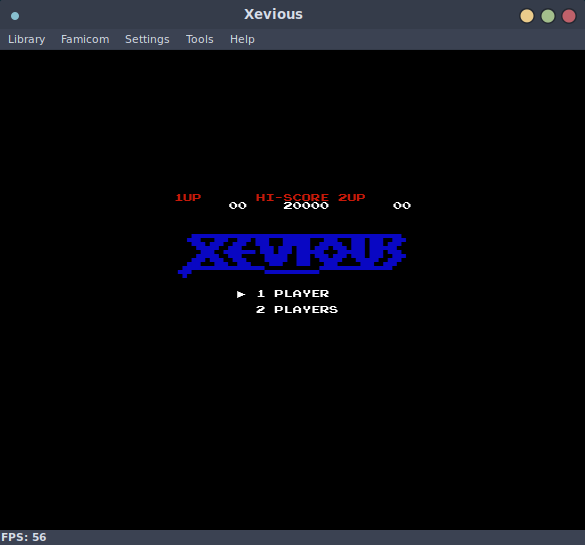Click the Xevious window title
The width and height of the screenshot is (585, 545).
273,14
